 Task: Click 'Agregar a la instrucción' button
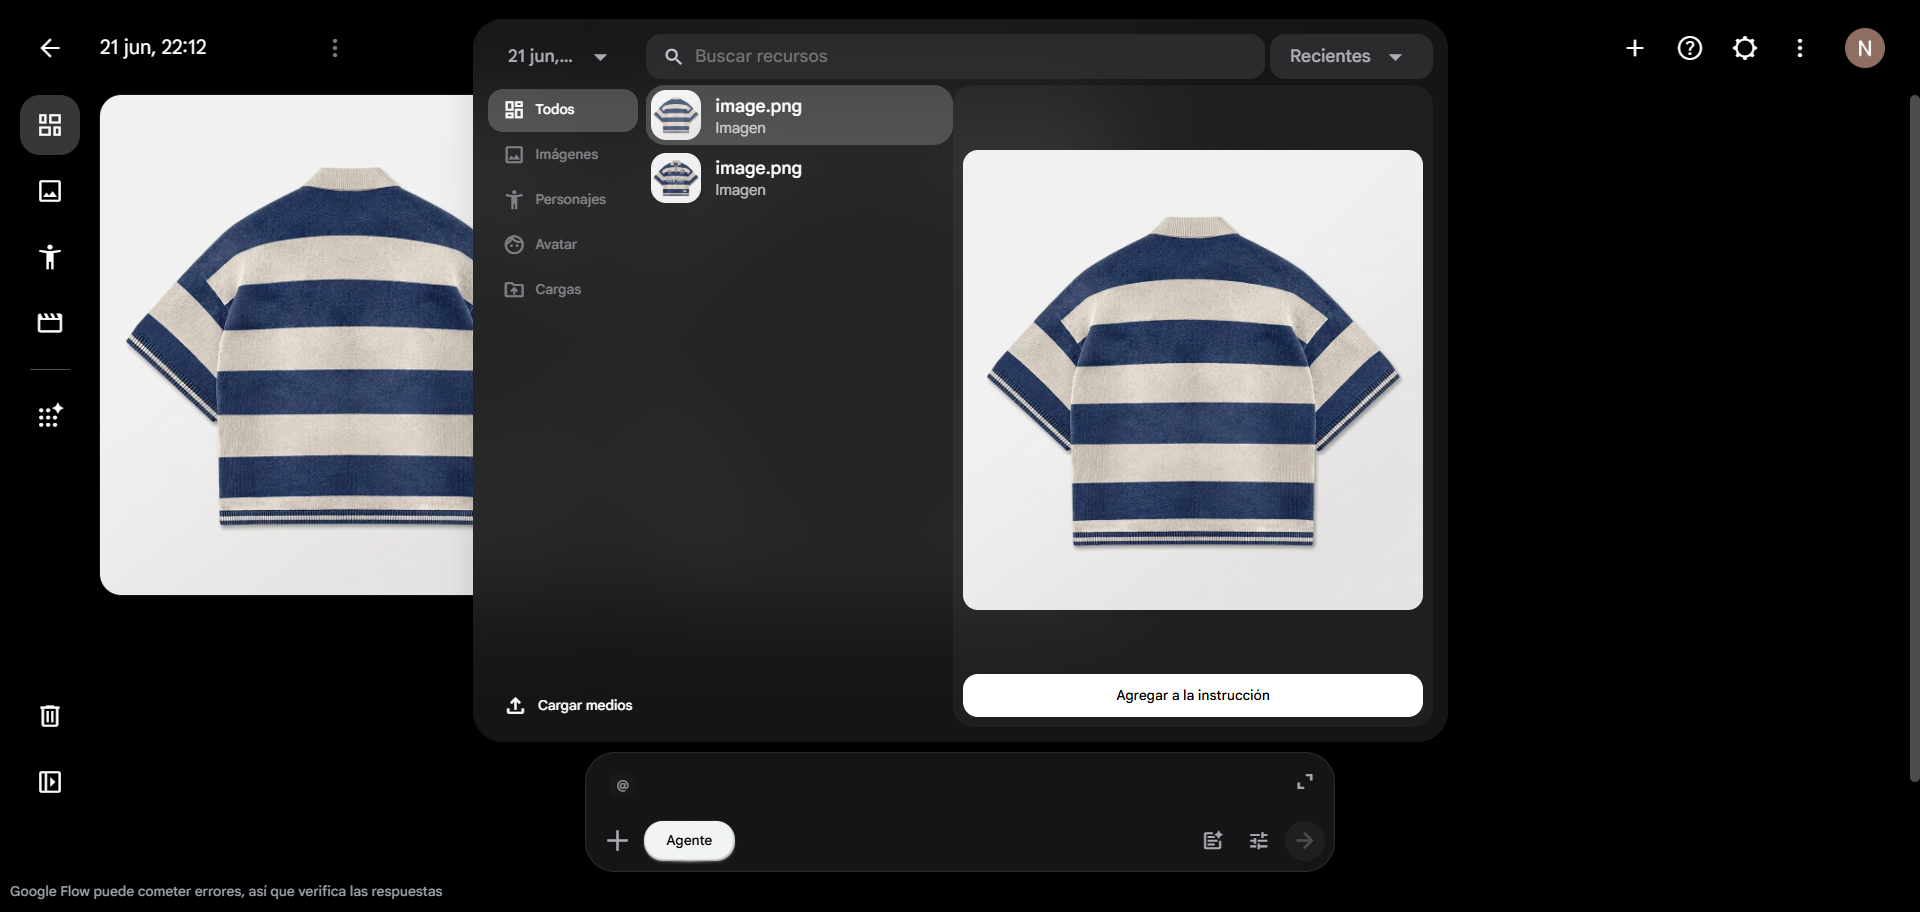coord(1193,696)
